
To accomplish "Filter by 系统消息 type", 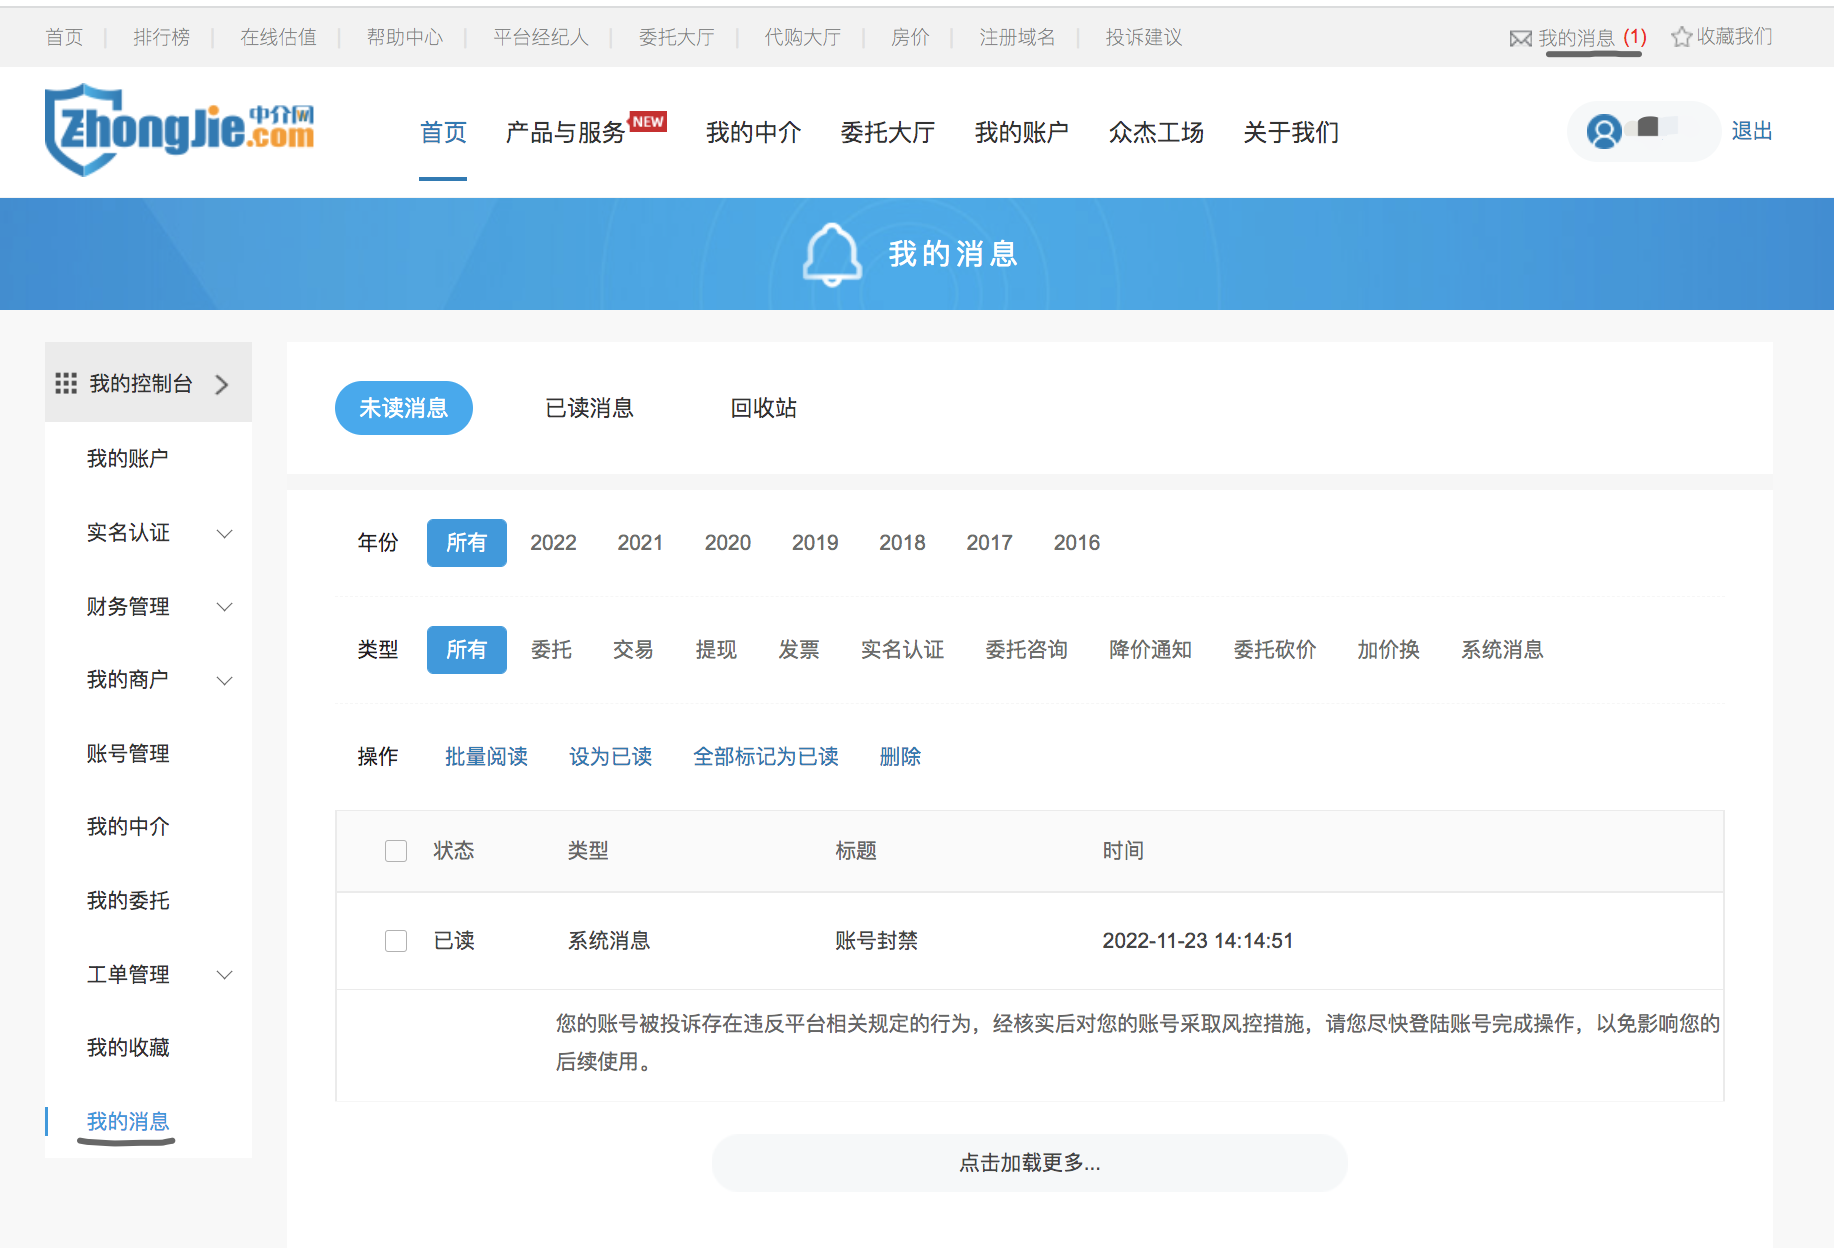I will point(1501,650).
